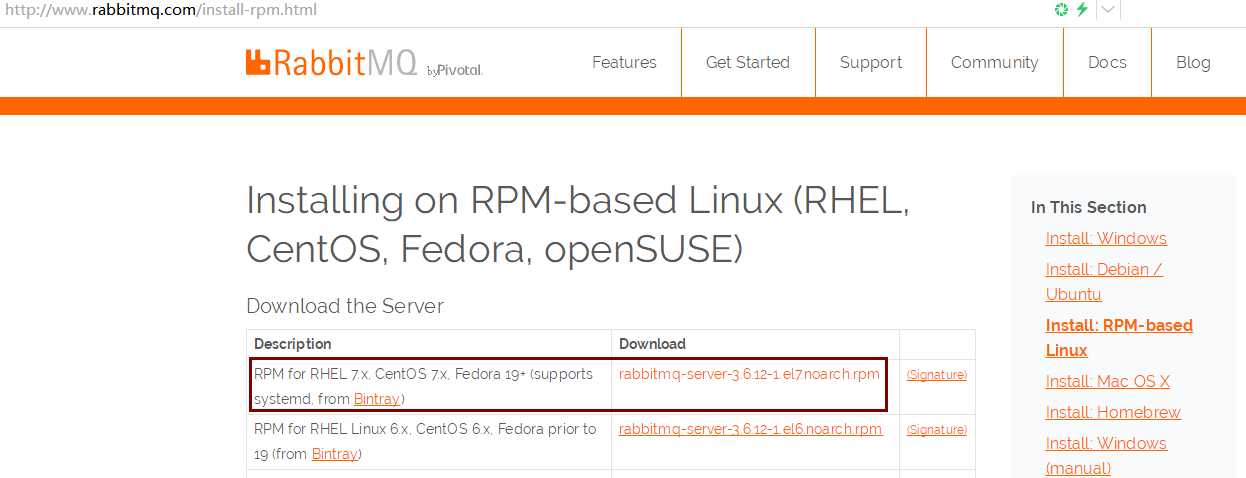The width and height of the screenshot is (1246, 478).
Task: Click the Description column header
Action: click(x=293, y=344)
